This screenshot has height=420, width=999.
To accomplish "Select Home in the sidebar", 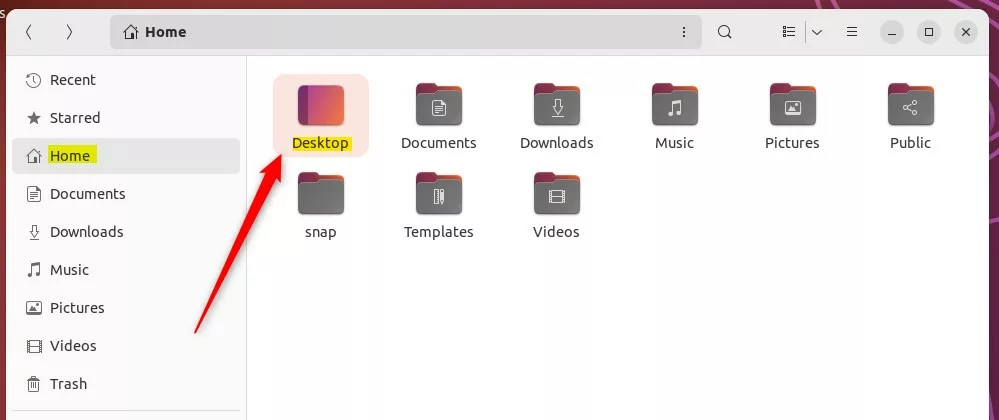I will (x=126, y=156).
